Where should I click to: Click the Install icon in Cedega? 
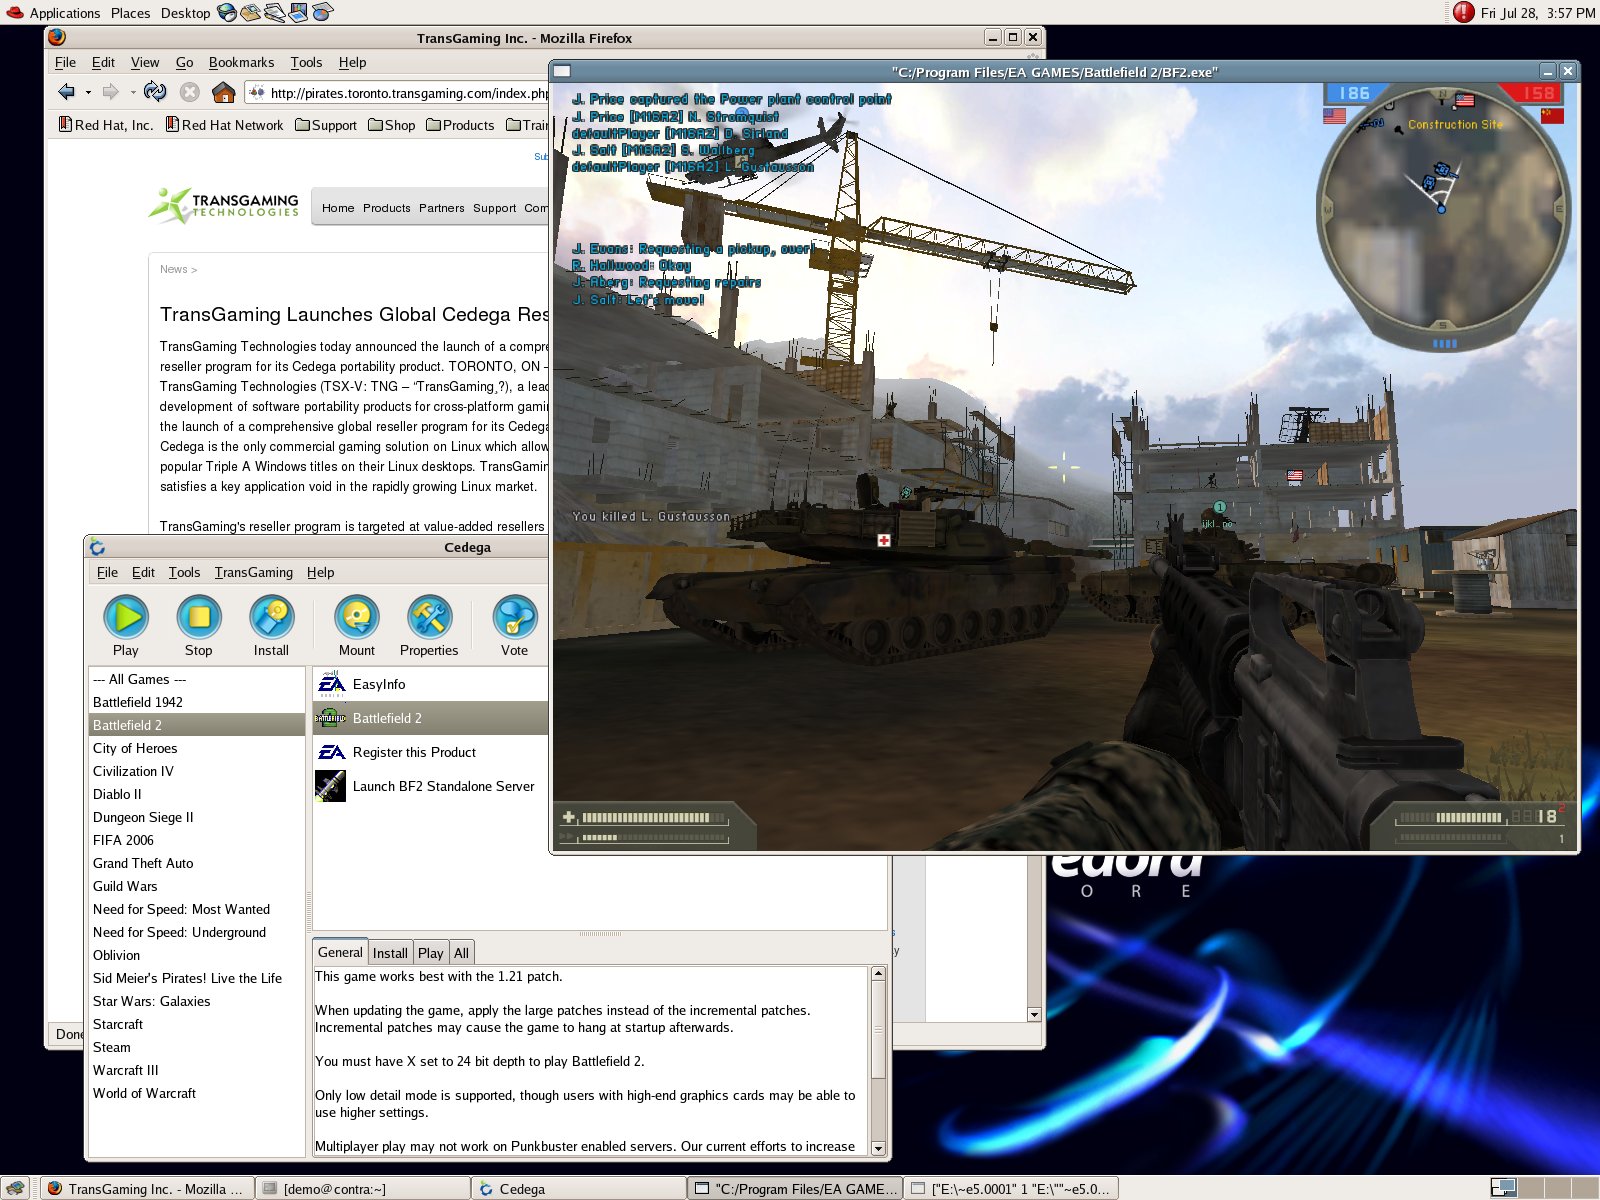pos(271,626)
